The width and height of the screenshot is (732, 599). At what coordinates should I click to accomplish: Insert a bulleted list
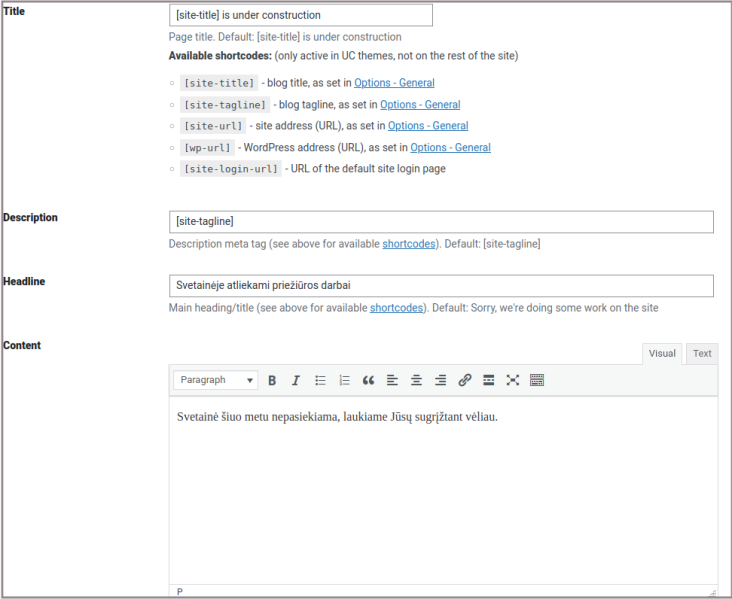(320, 381)
